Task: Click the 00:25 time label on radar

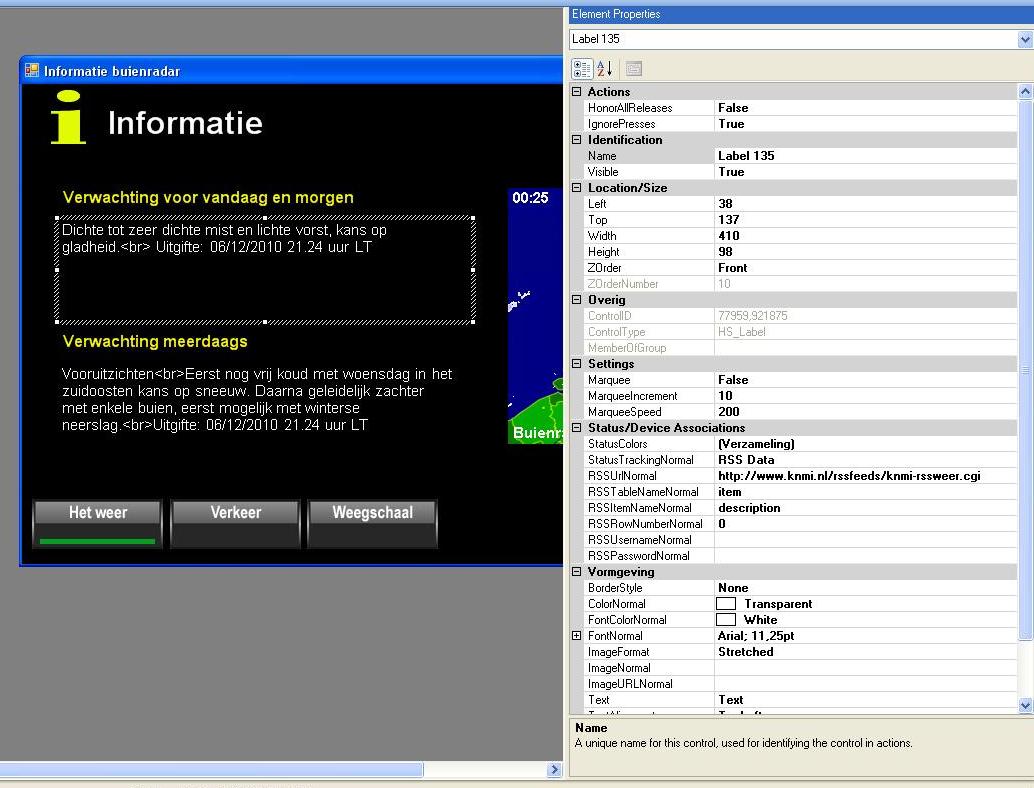Action: (x=530, y=198)
